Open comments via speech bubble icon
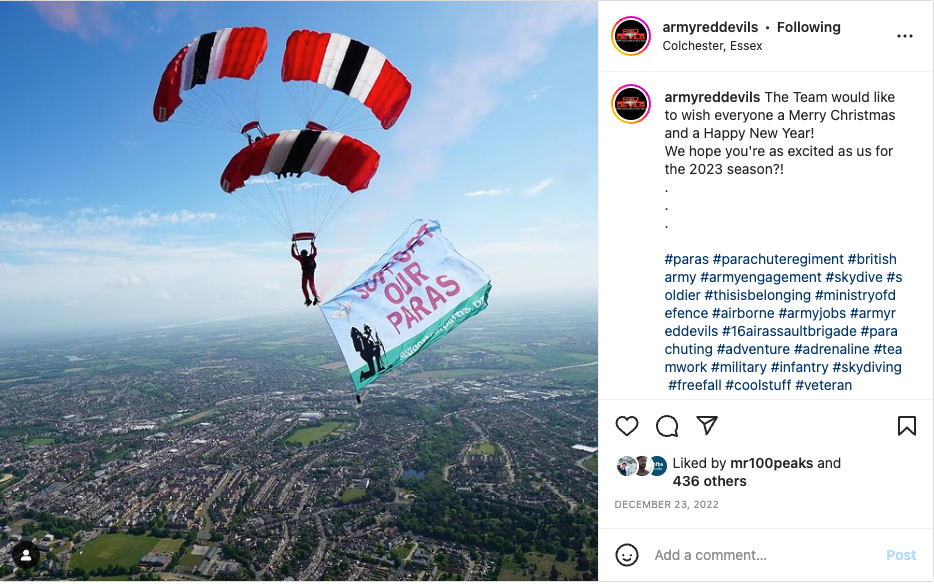Screen dimensions: 934x584 [667, 426]
